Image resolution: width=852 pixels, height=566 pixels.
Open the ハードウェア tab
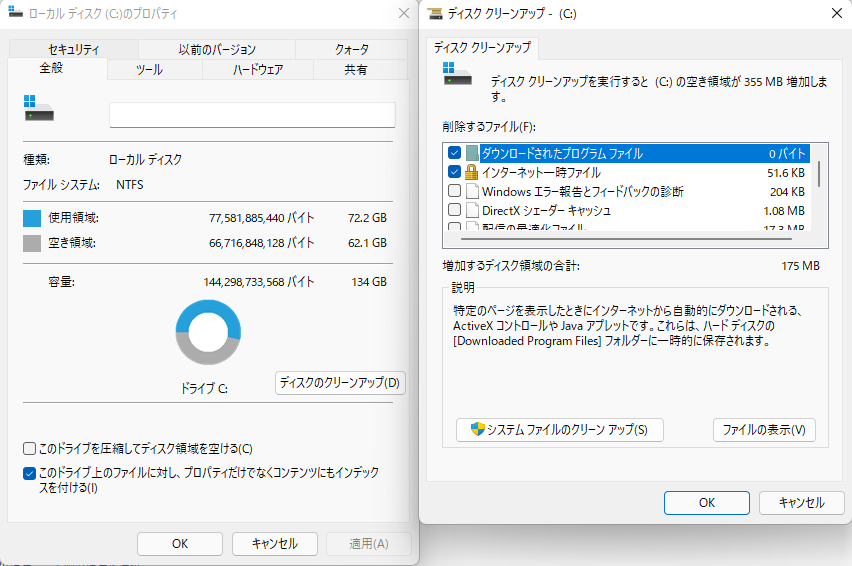point(258,70)
